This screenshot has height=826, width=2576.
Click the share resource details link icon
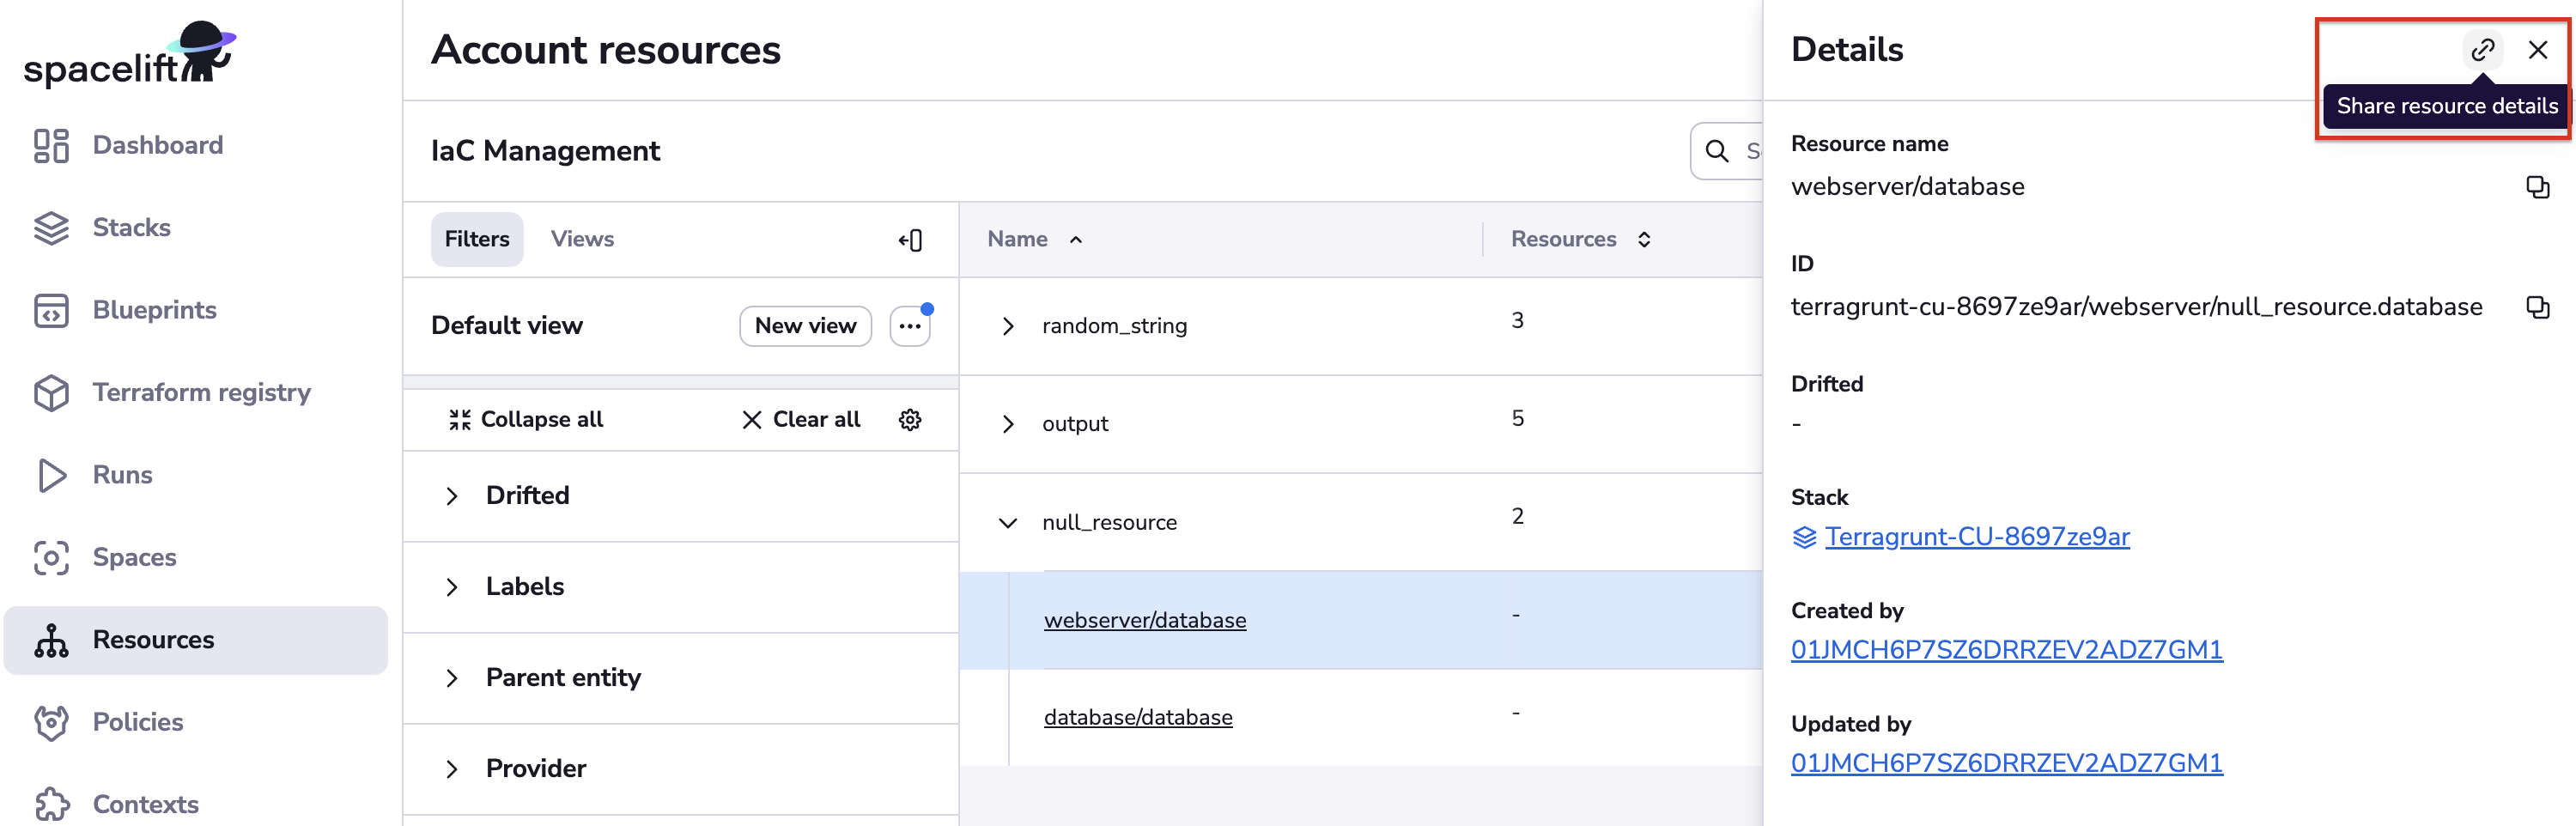pos(2482,50)
